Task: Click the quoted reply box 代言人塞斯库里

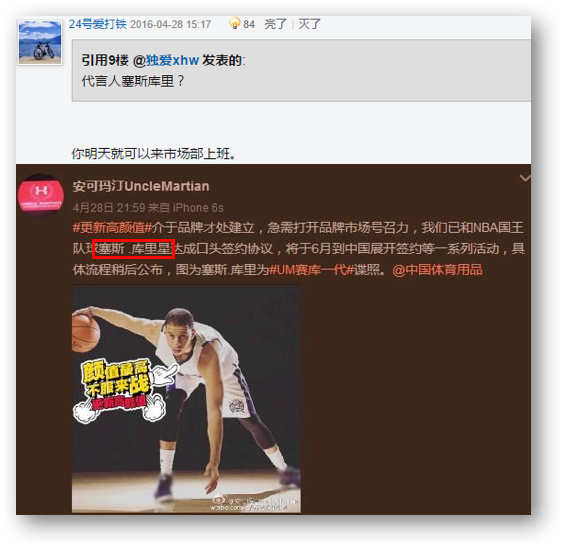Action: tap(301, 70)
